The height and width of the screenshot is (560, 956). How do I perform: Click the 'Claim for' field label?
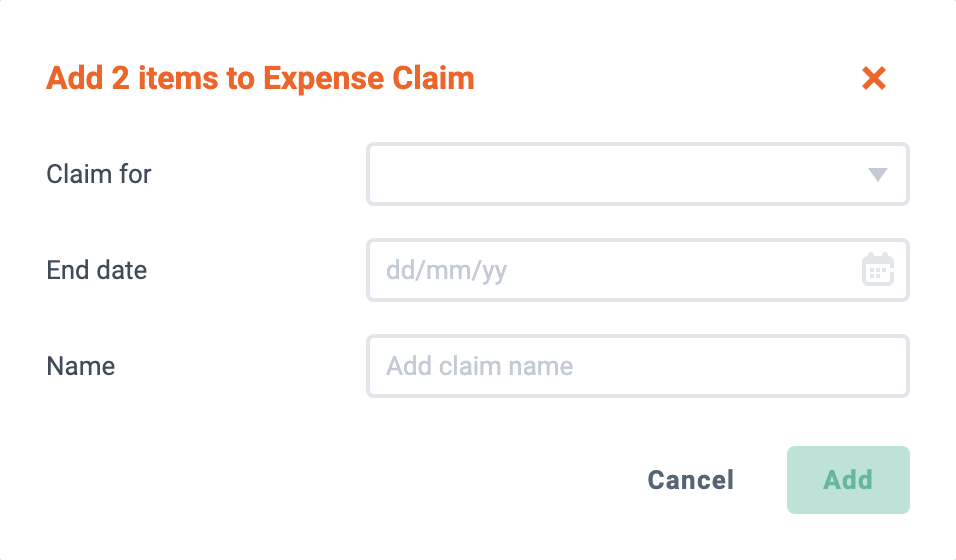click(x=99, y=174)
